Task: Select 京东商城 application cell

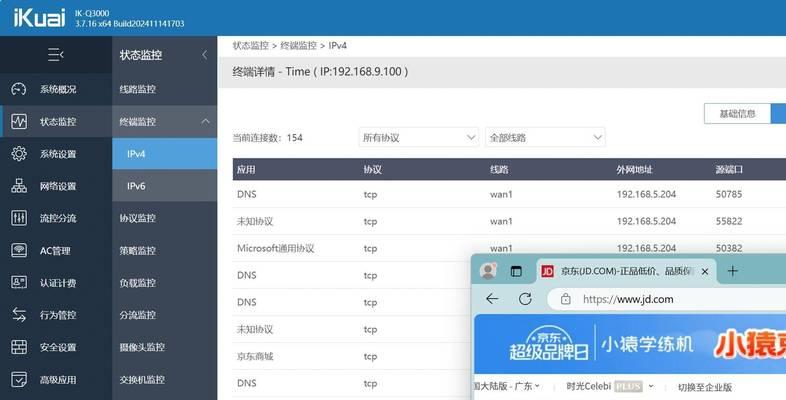Action: pyautogui.click(x=255, y=356)
